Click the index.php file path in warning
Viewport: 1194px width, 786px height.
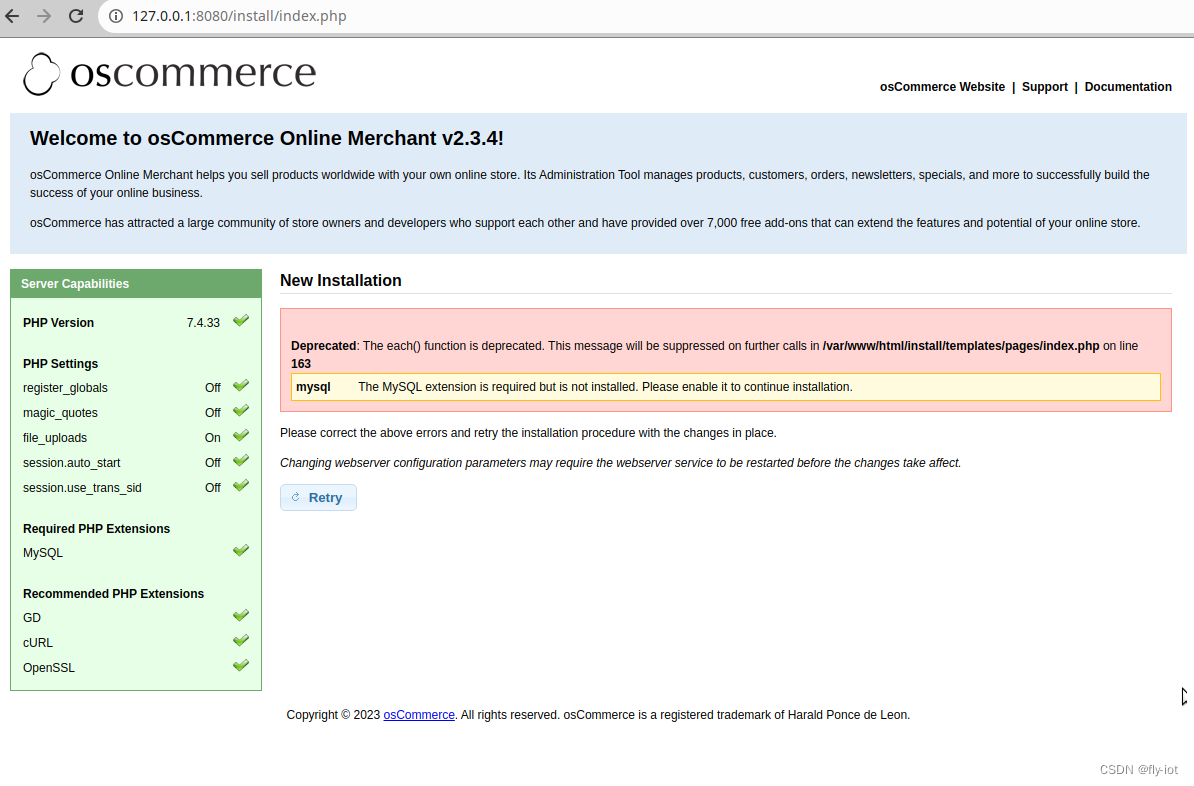point(961,346)
